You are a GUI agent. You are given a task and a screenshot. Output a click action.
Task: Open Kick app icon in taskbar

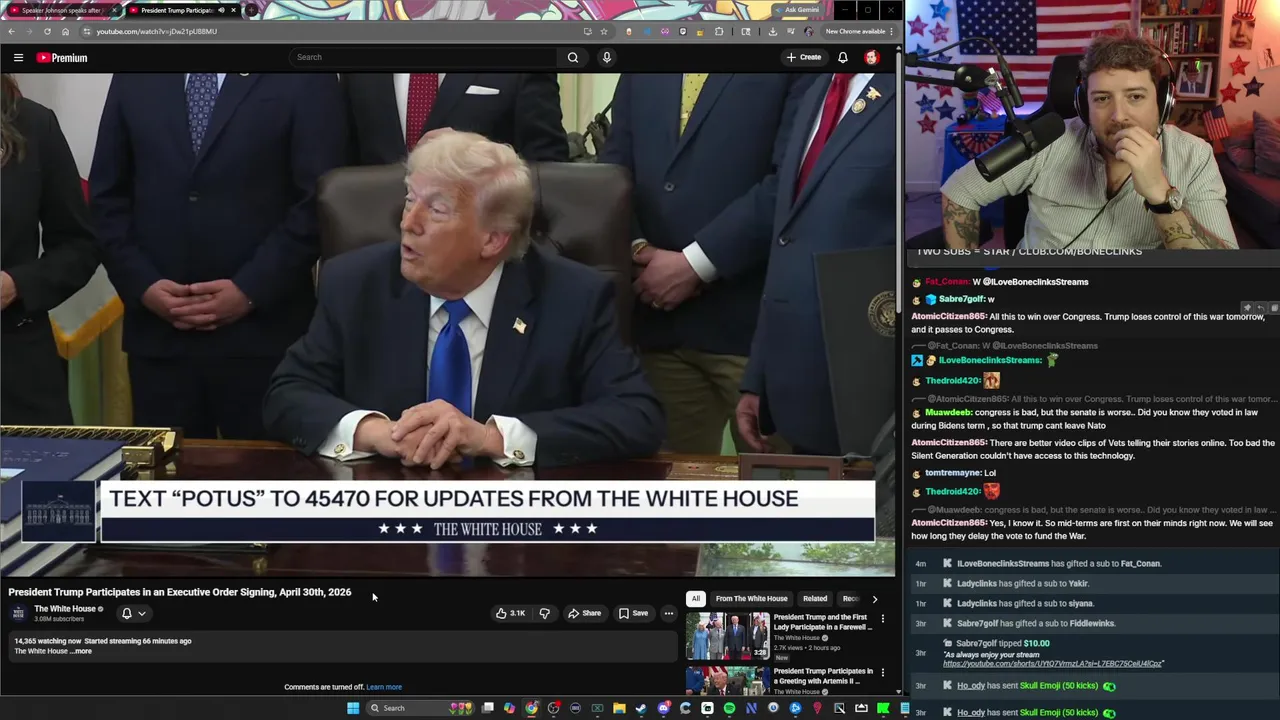pos(883,708)
